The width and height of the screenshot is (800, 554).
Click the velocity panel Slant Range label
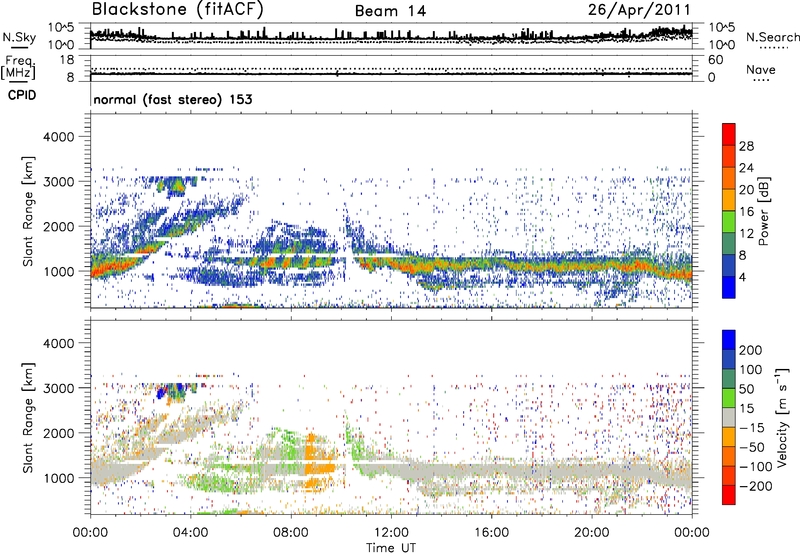28,417
